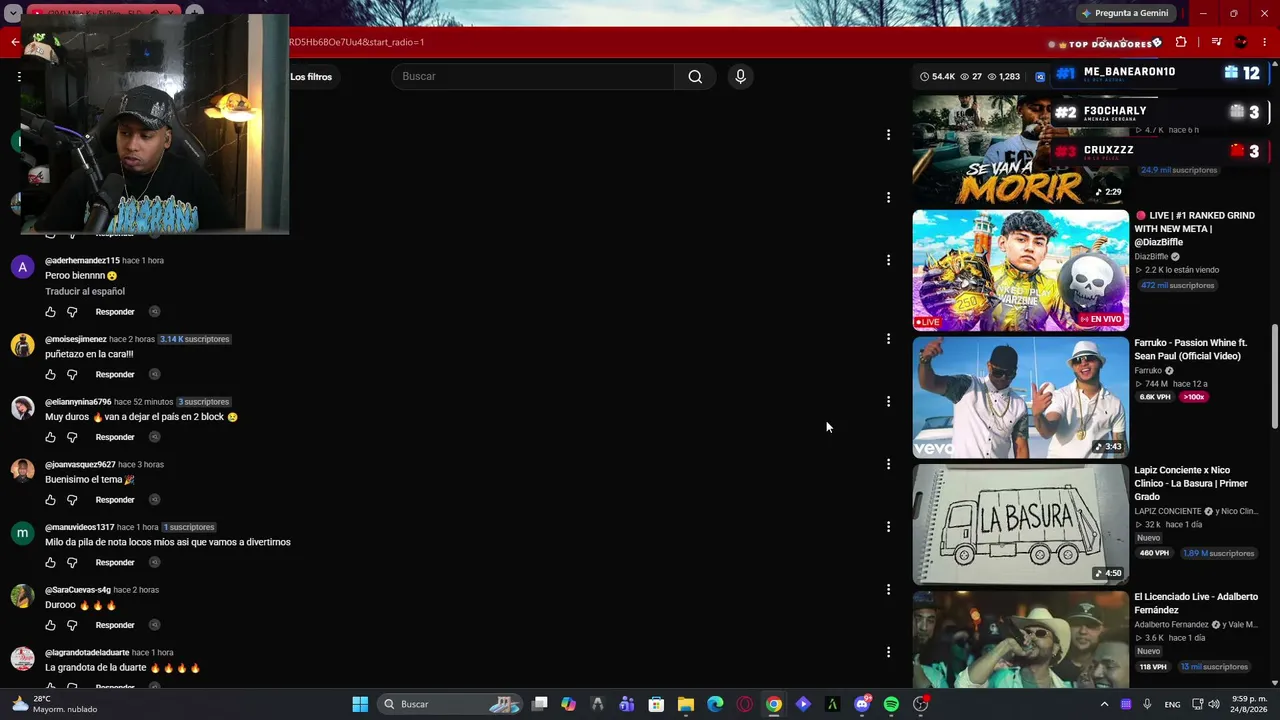Dislike the comment by @aderhernandez115
Viewport: 1280px width, 720px height.
(72, 312)
